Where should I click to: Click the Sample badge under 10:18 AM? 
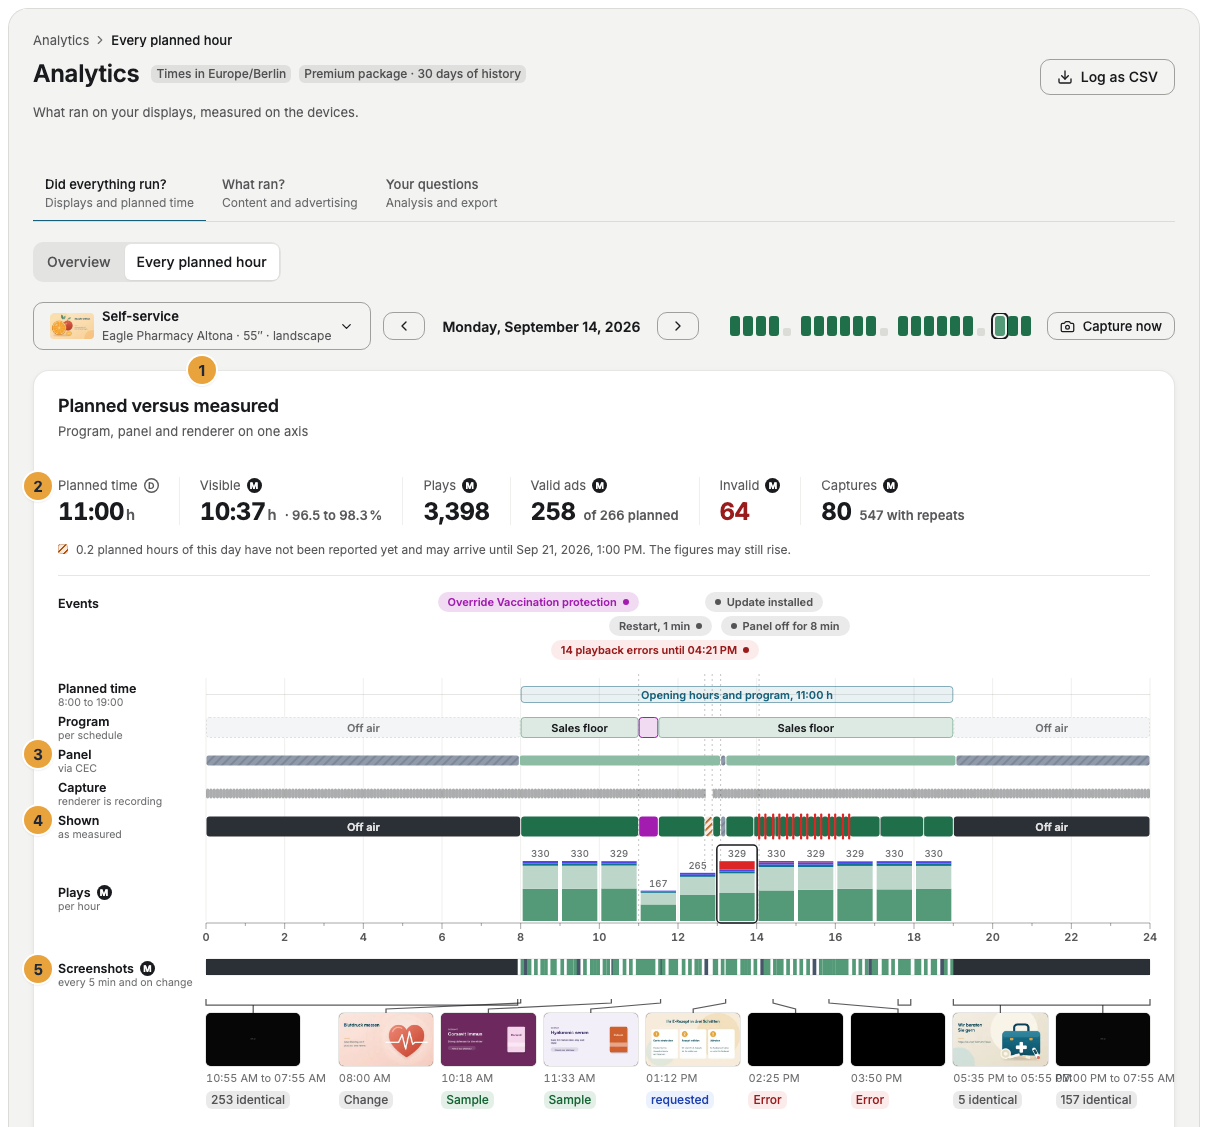(468, 1100)
